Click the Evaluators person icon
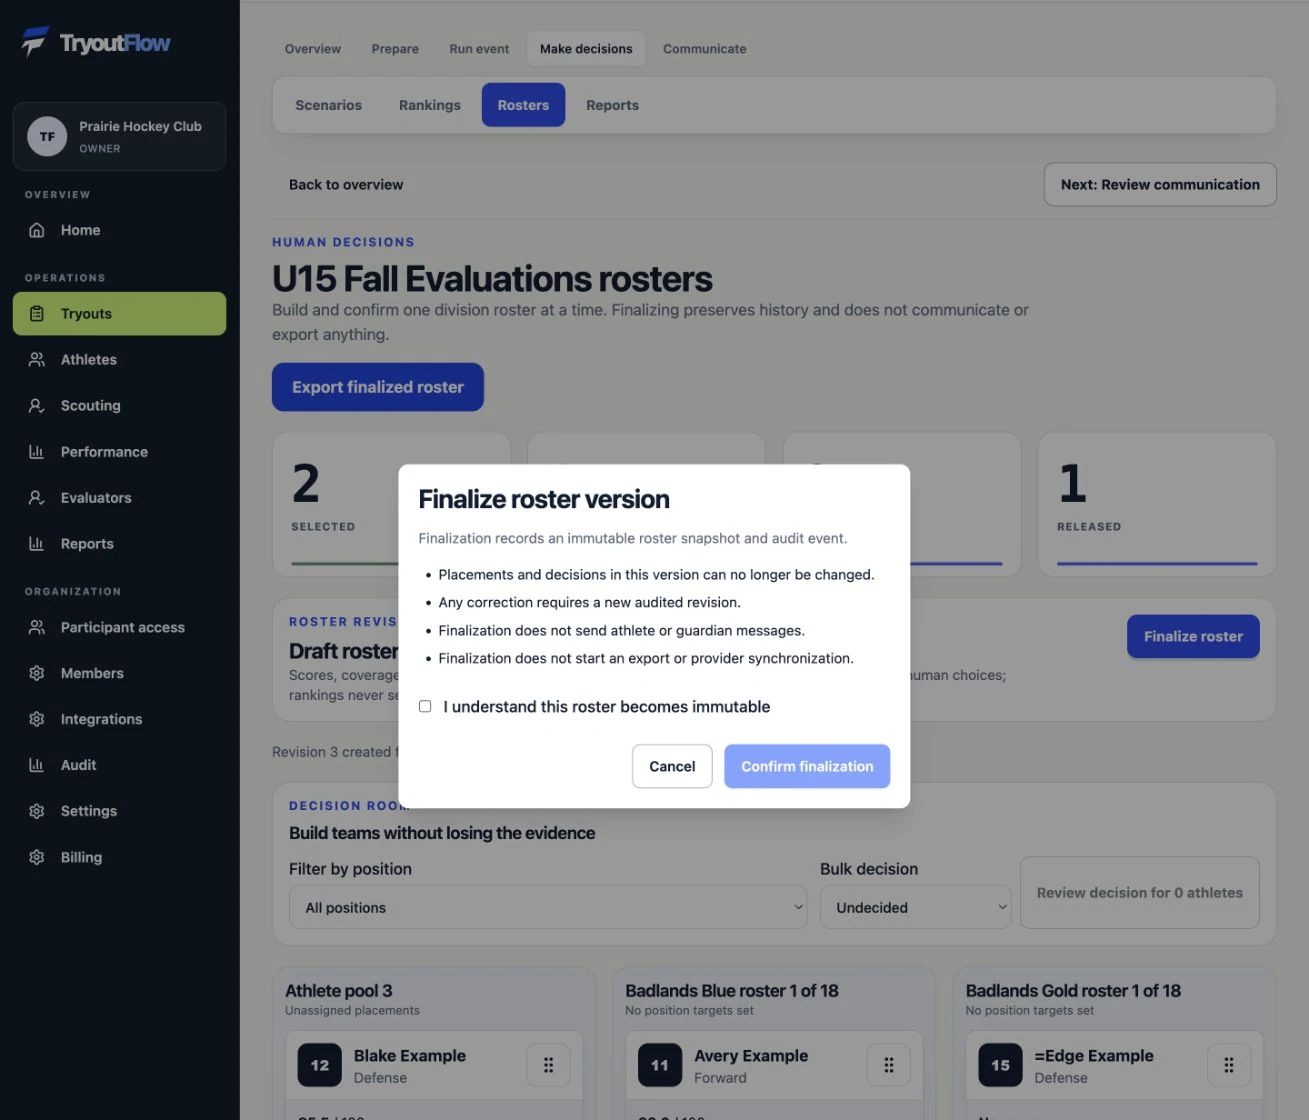 [x=37, y=498]
